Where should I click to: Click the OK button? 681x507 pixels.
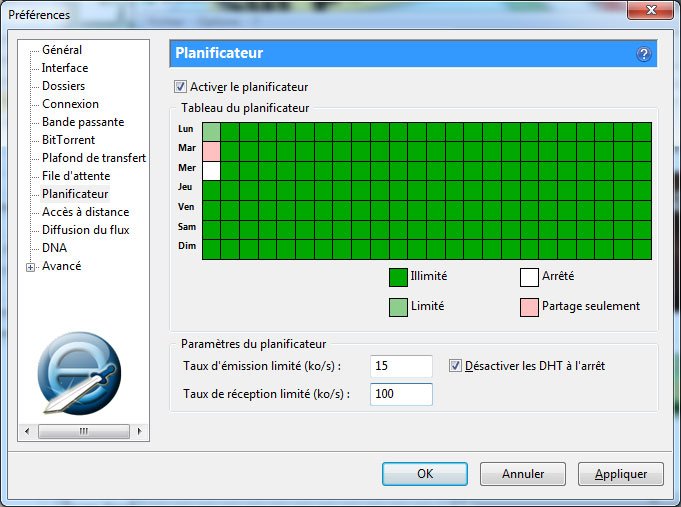(x=425, y=474)
